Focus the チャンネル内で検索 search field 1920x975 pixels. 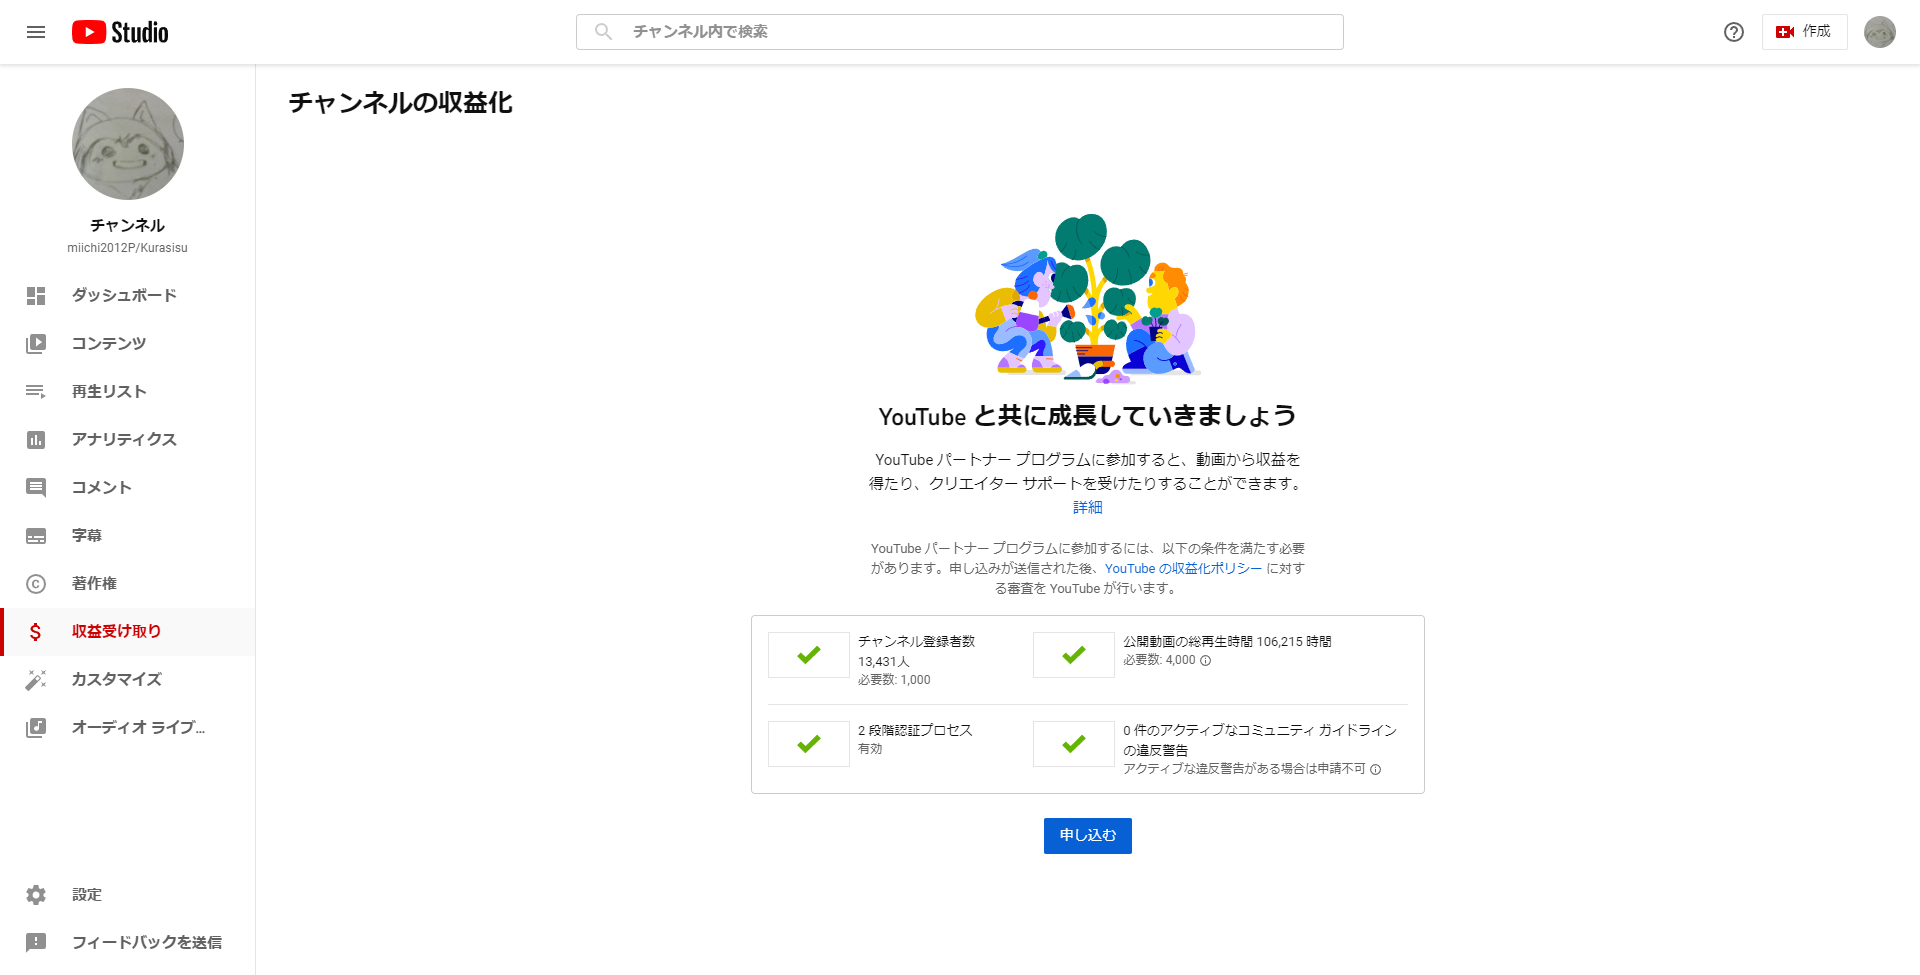click(x=960, y=32)
